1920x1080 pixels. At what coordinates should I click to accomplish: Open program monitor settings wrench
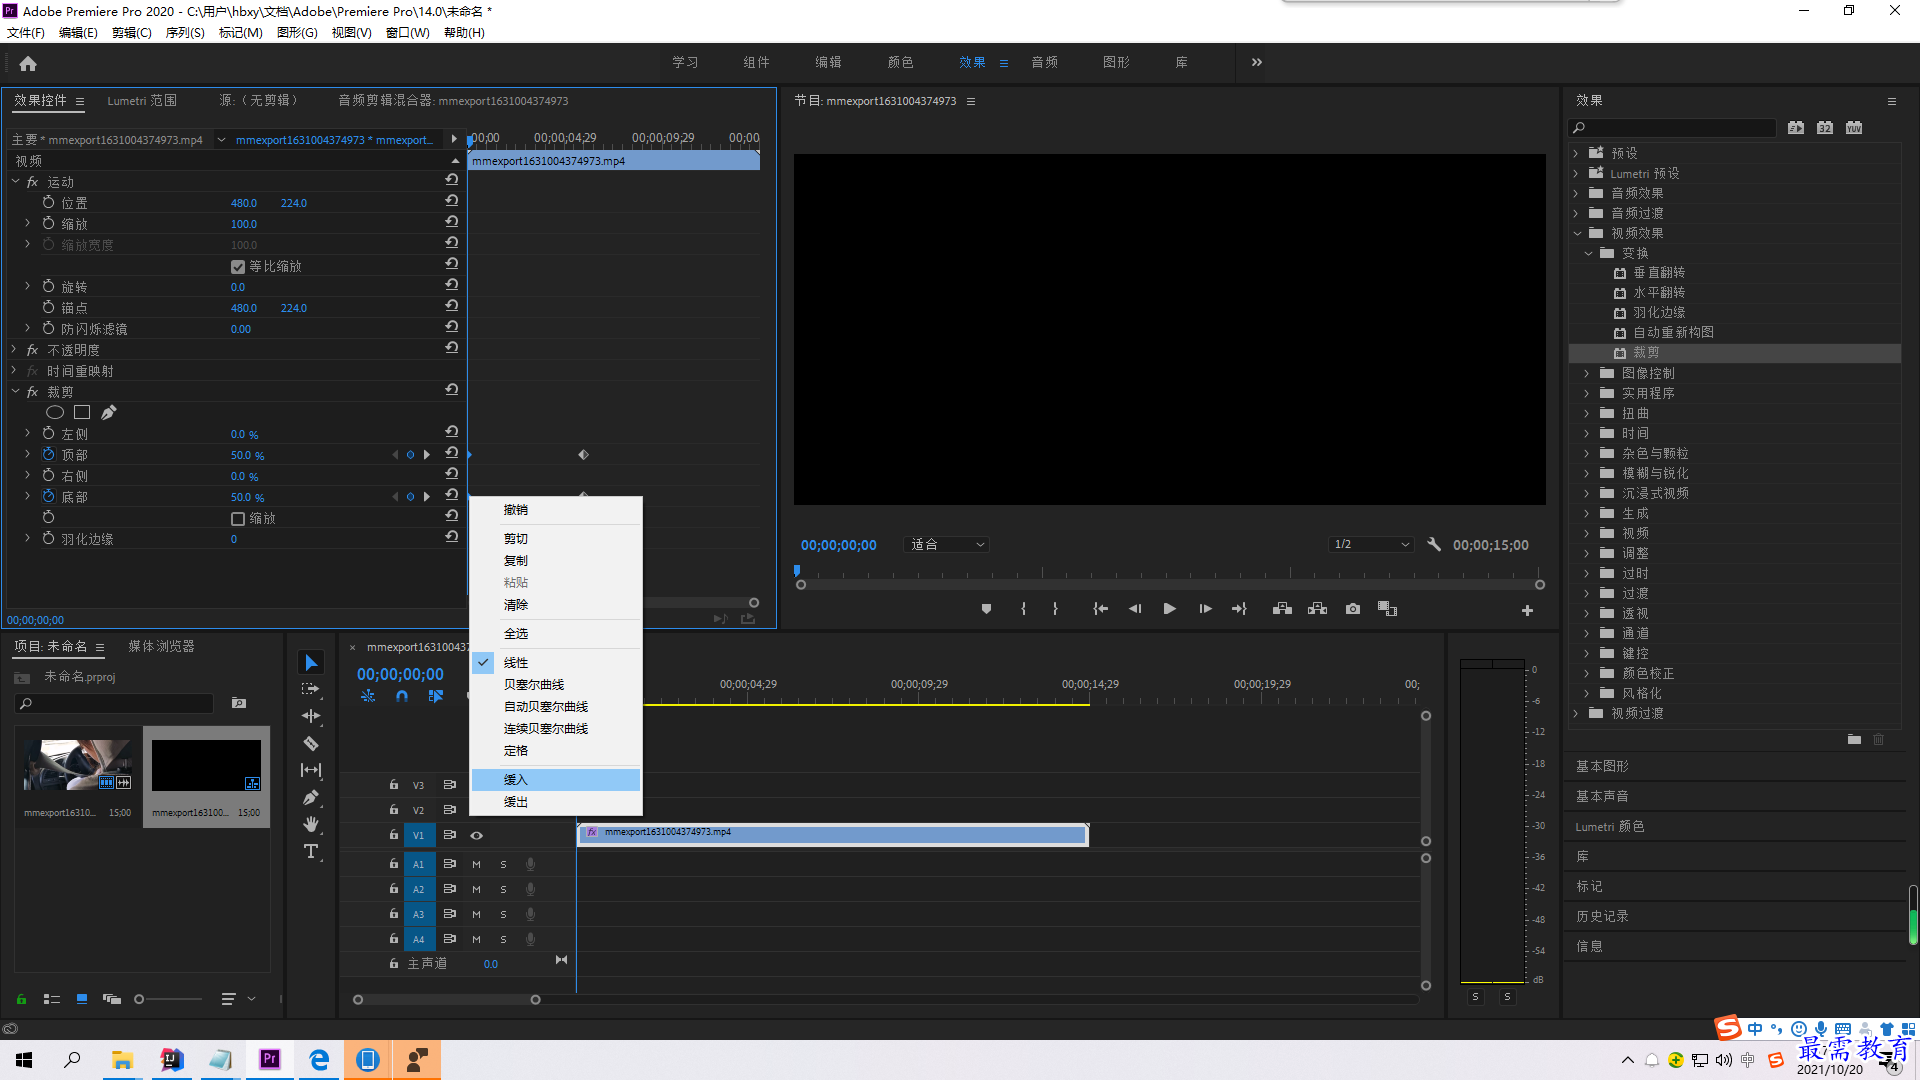pos(1434,545)
